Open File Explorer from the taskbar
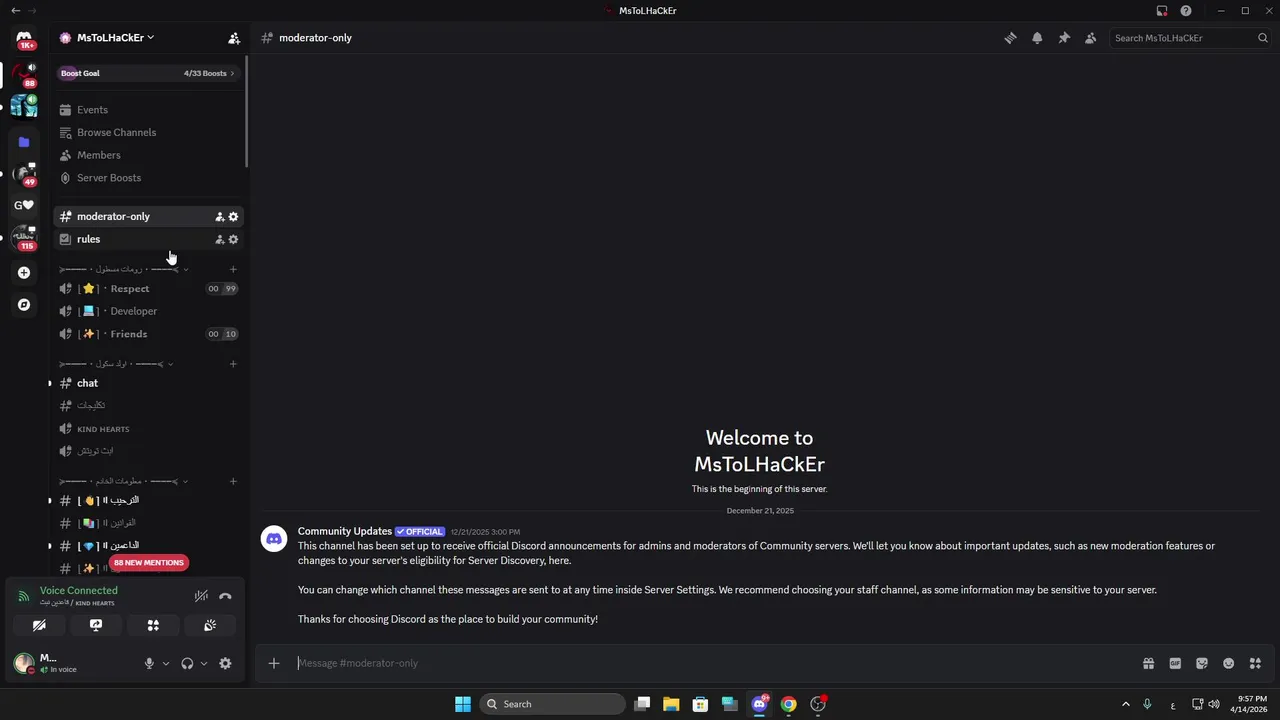The image size is (1280, 720). pyautogui.click(x=671, y=704)
